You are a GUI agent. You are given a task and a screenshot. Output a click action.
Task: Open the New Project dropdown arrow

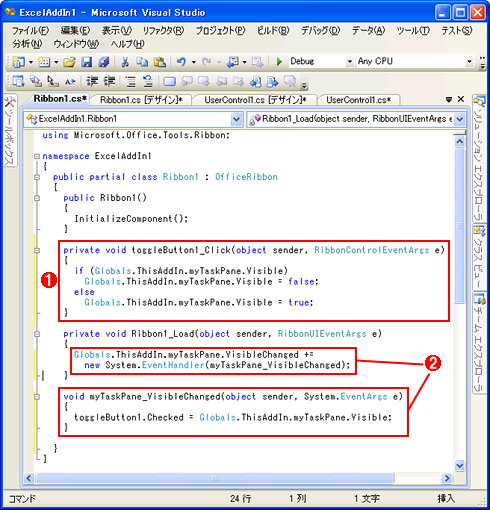tap(31, 62)
